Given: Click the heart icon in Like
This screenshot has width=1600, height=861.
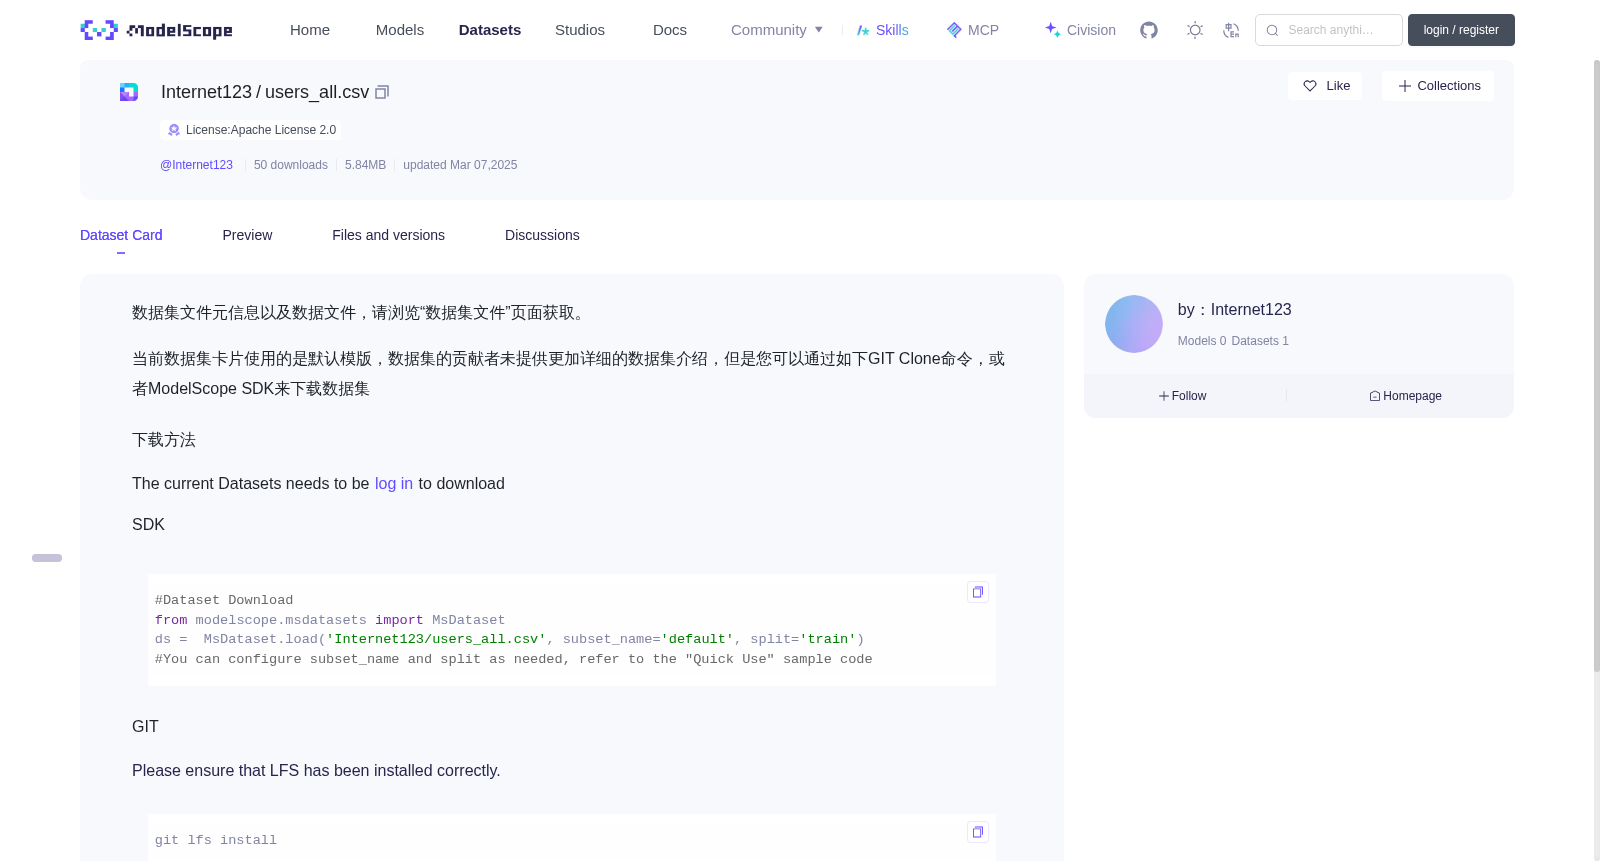Looking at the screenshot, I should [x=1310, y=86].
